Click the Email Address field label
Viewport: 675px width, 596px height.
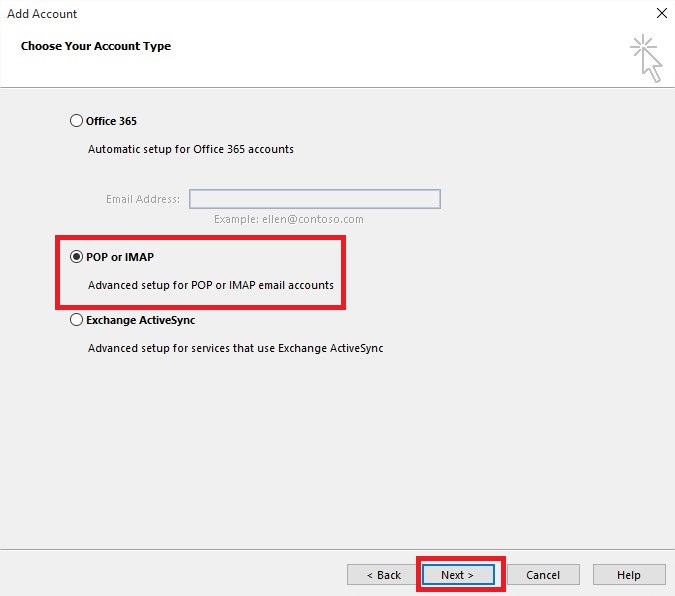[x=143, y=199]
